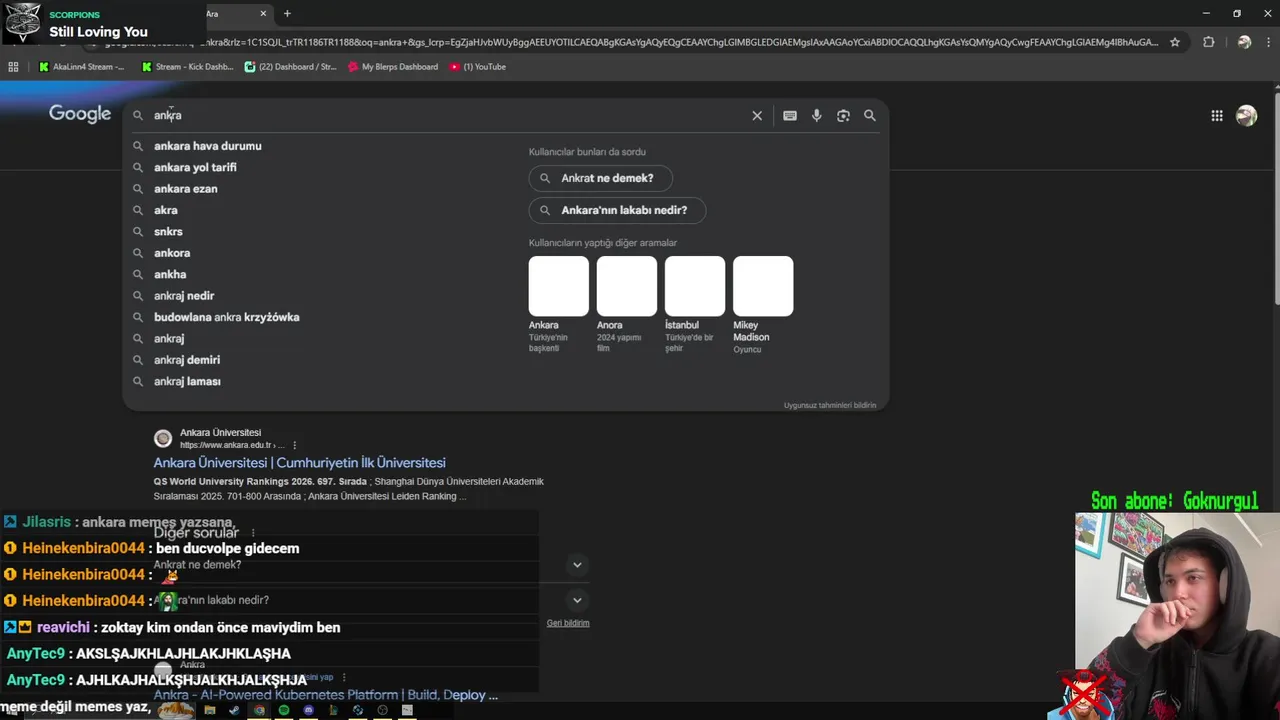
Task: Open My Blerps Dashboard bookmark
Action: (x=393, y=67)
